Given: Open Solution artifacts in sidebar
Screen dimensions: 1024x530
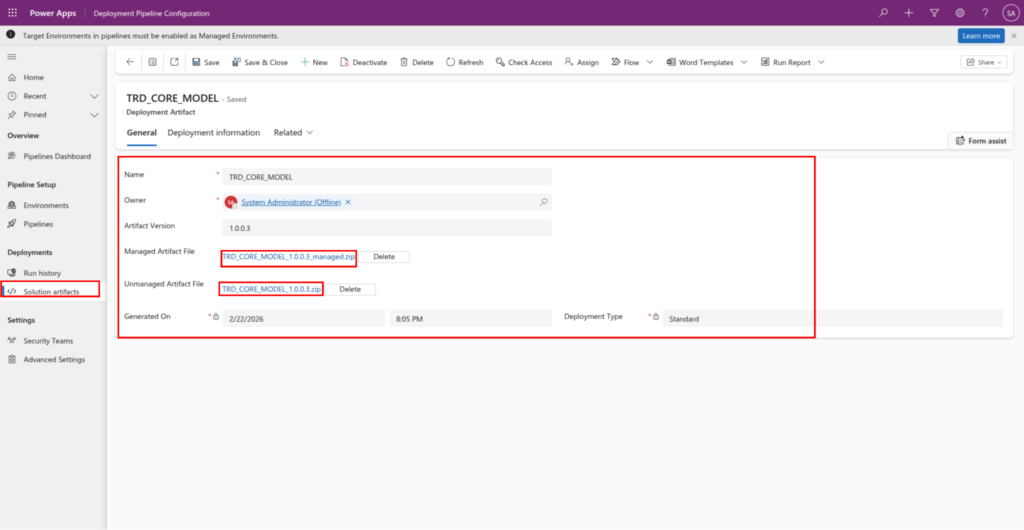Looking at the screenshot, I should coord(51,291).
